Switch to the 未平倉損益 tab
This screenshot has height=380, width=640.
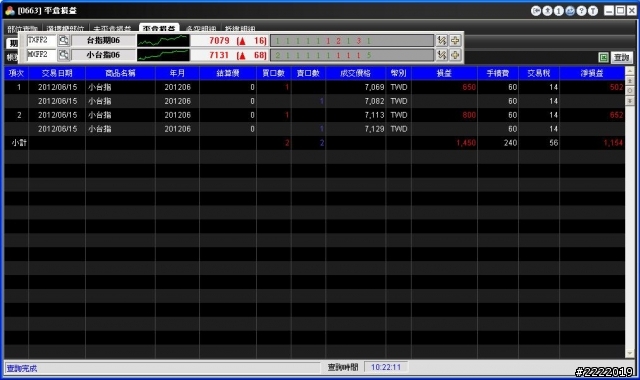tap(112, 28)
